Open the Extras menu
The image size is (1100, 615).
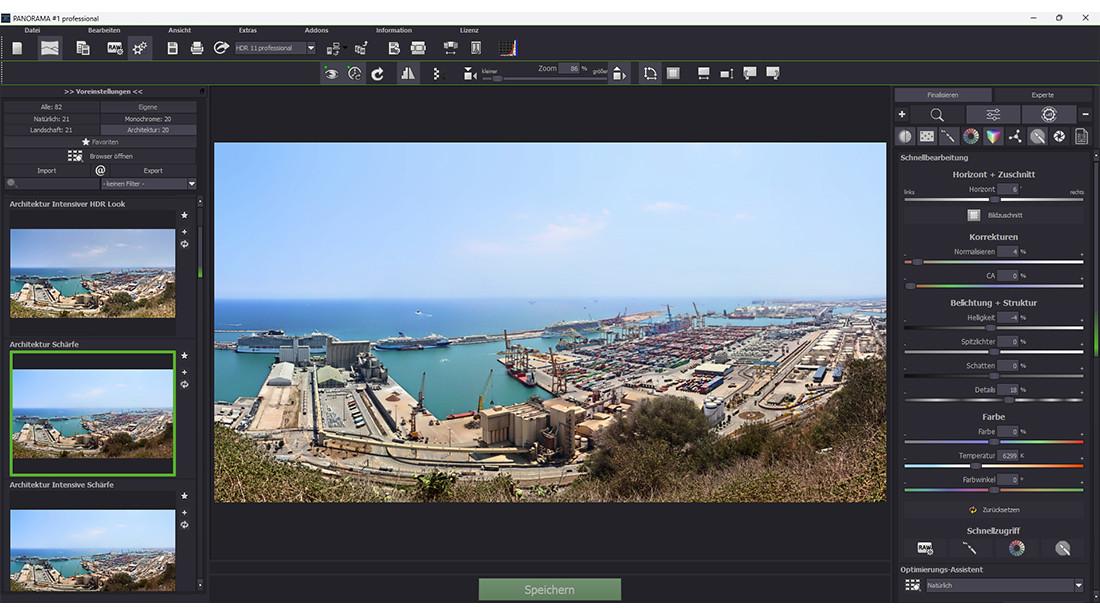pyautogui.click(x=247, y=30)
